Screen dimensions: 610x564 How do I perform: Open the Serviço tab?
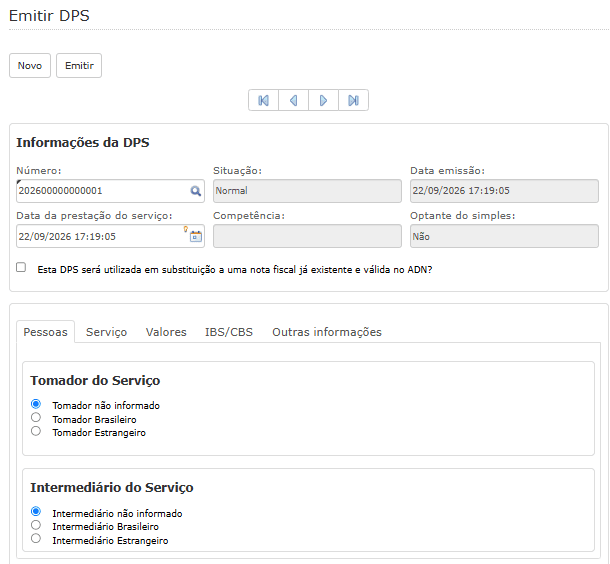pyautogui.click(x=106, y=332)
